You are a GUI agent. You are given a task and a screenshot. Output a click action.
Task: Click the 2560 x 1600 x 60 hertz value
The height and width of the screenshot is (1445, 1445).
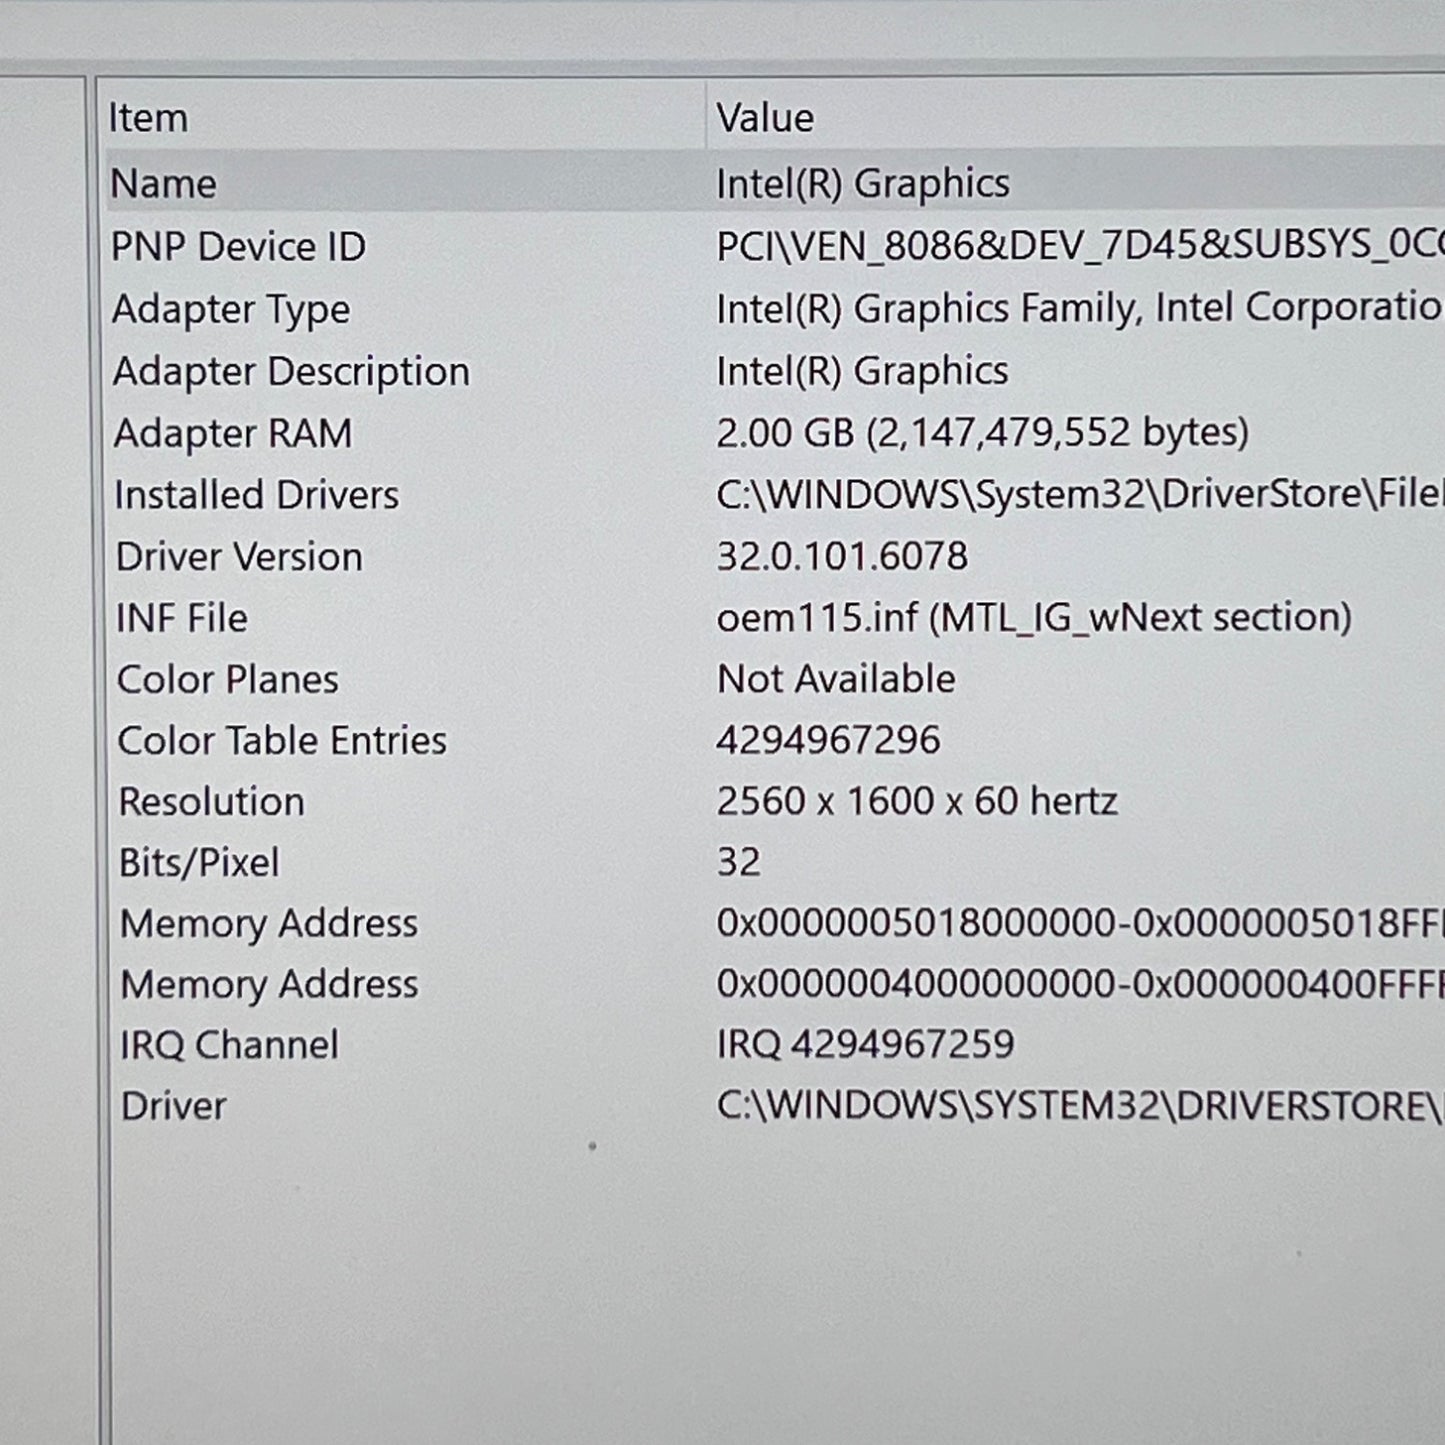tap(917, 801)
